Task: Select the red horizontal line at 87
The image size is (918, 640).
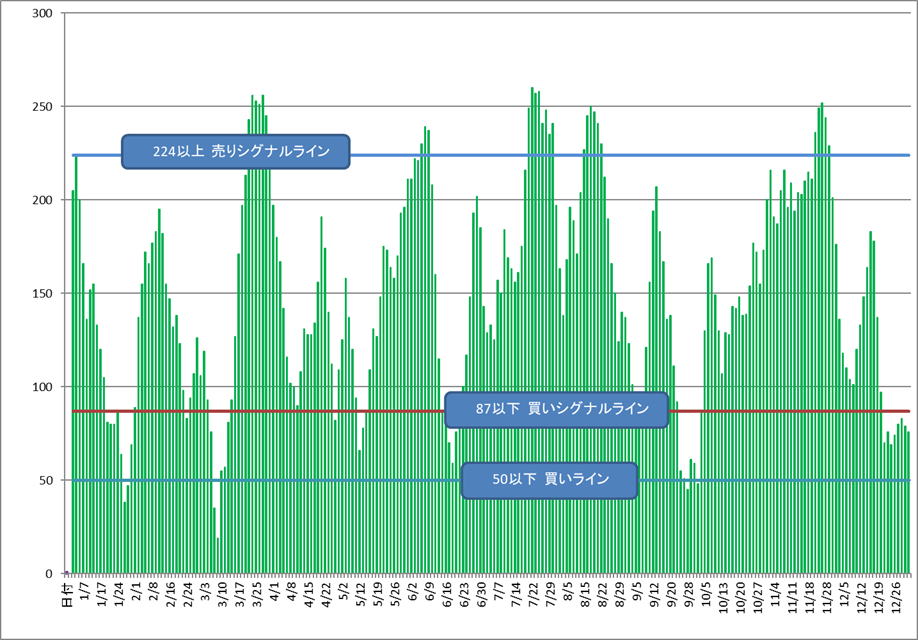Action: 300,411
